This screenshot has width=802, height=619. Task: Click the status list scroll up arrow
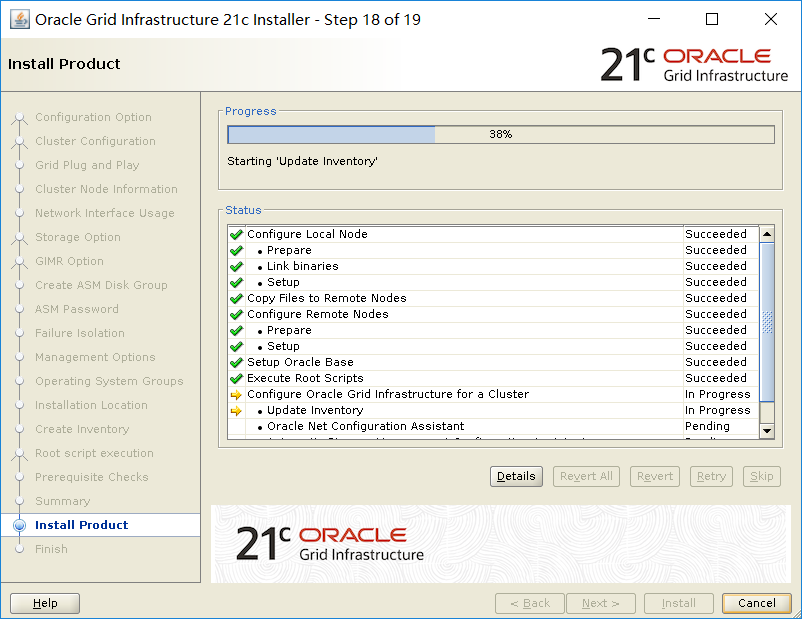[x=767, y=234]
